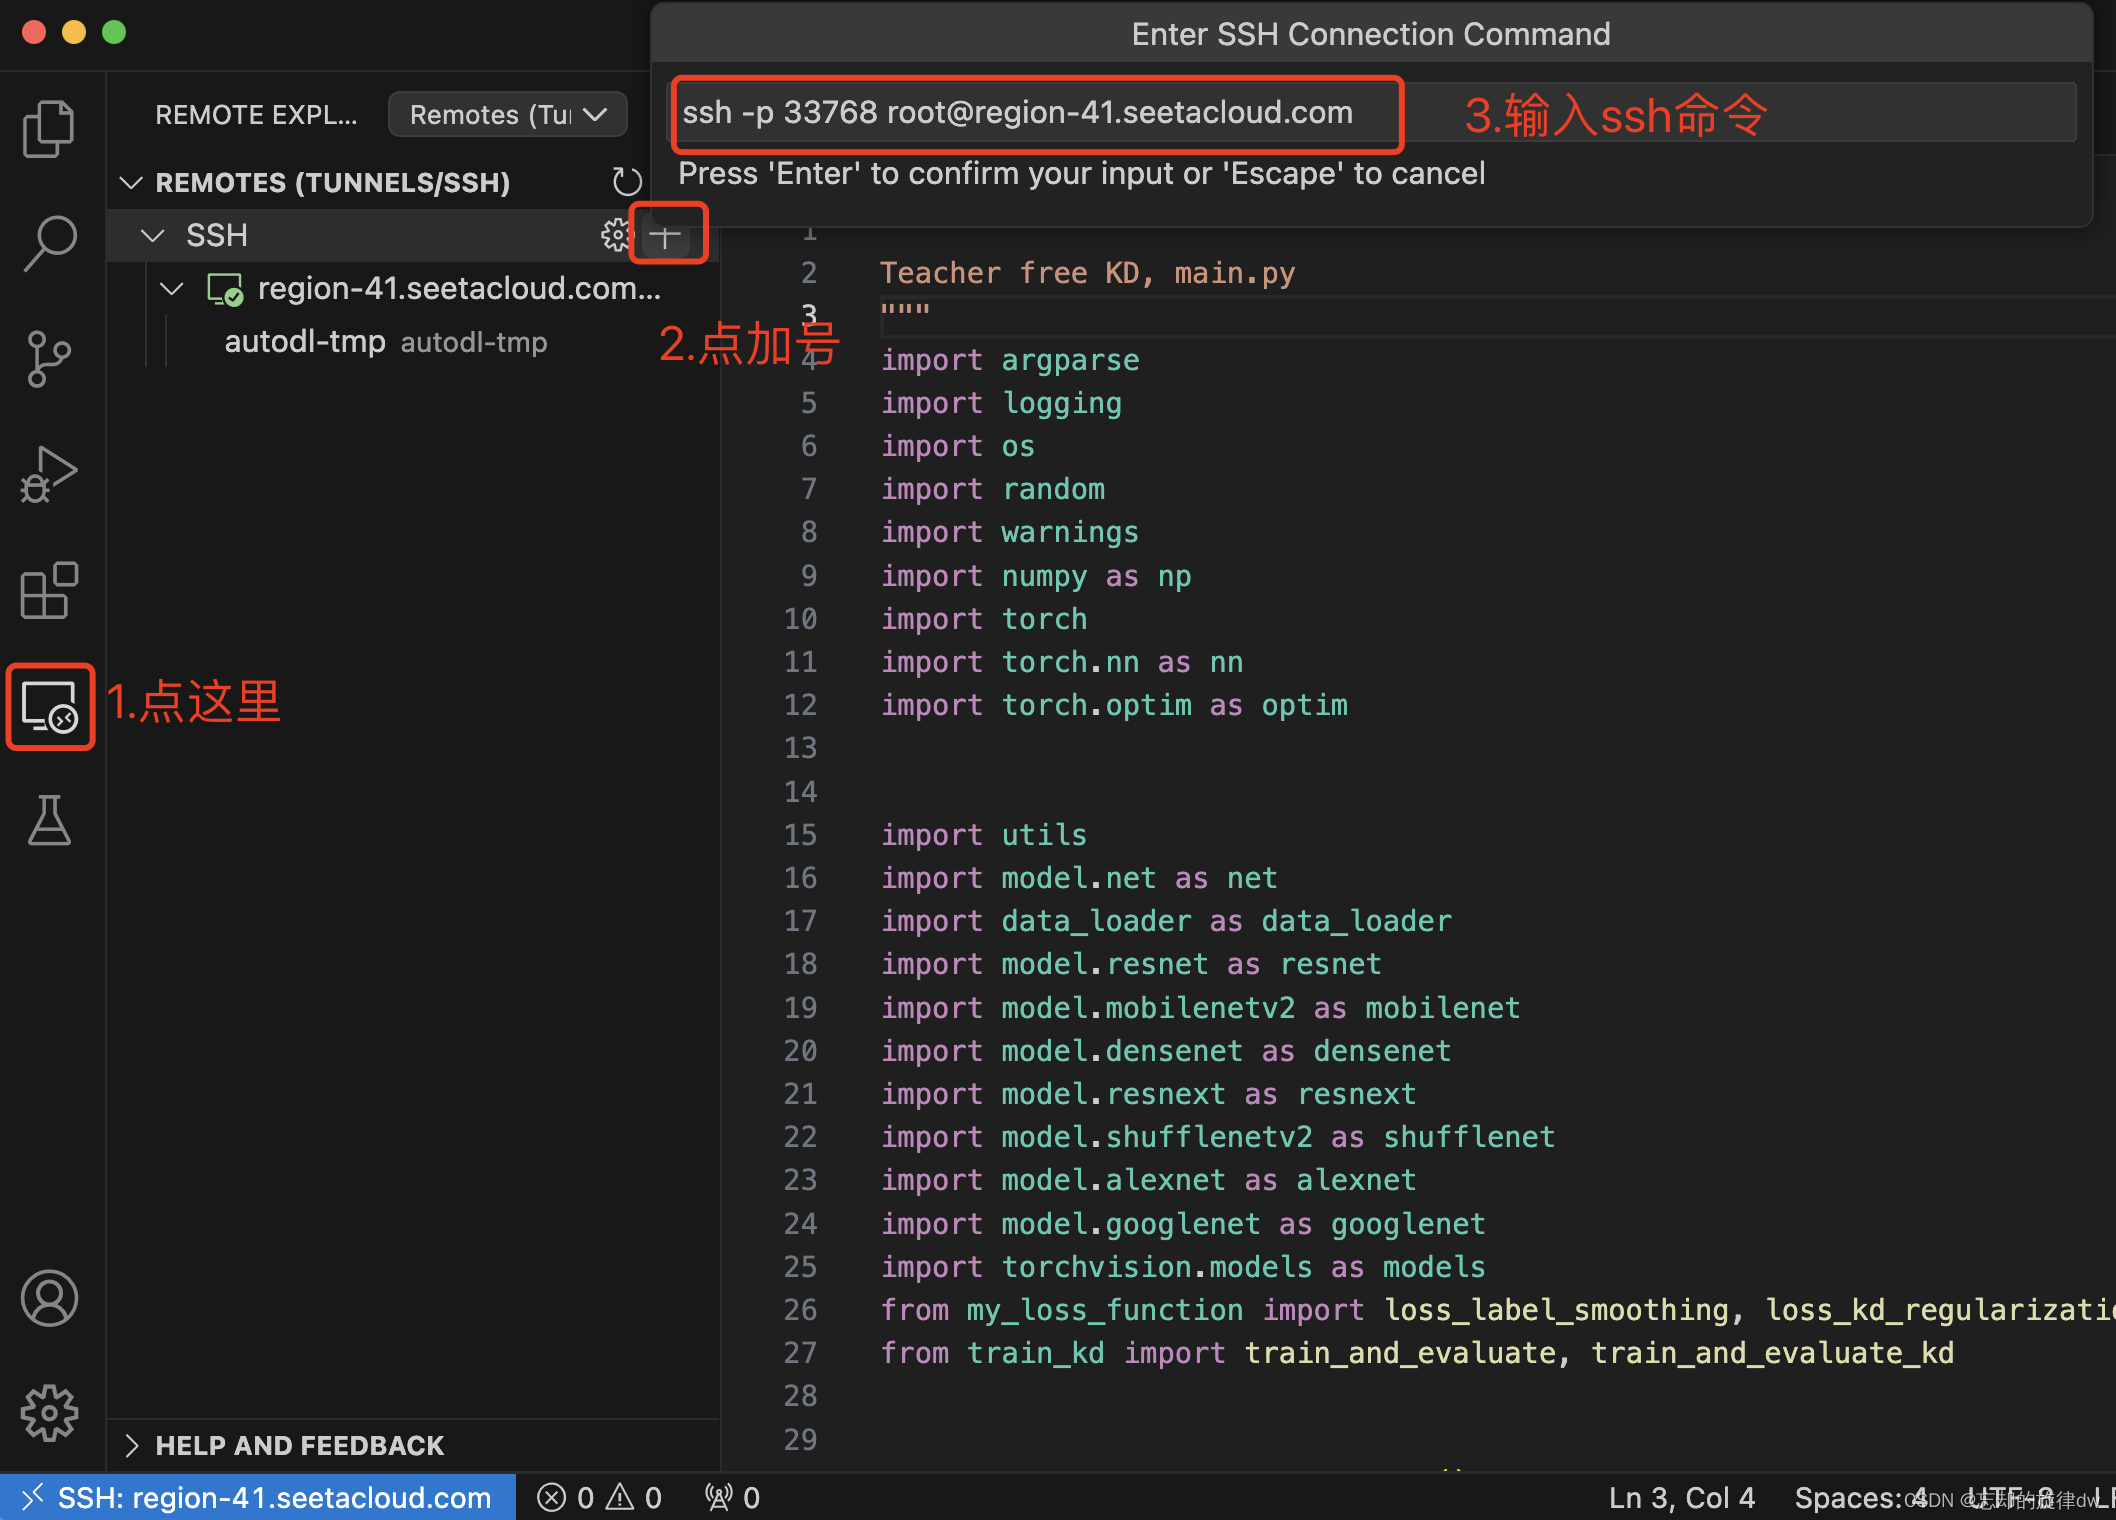Open the Remotes (Tunnels/SSH) dropdown

click(x=507, y=114)
